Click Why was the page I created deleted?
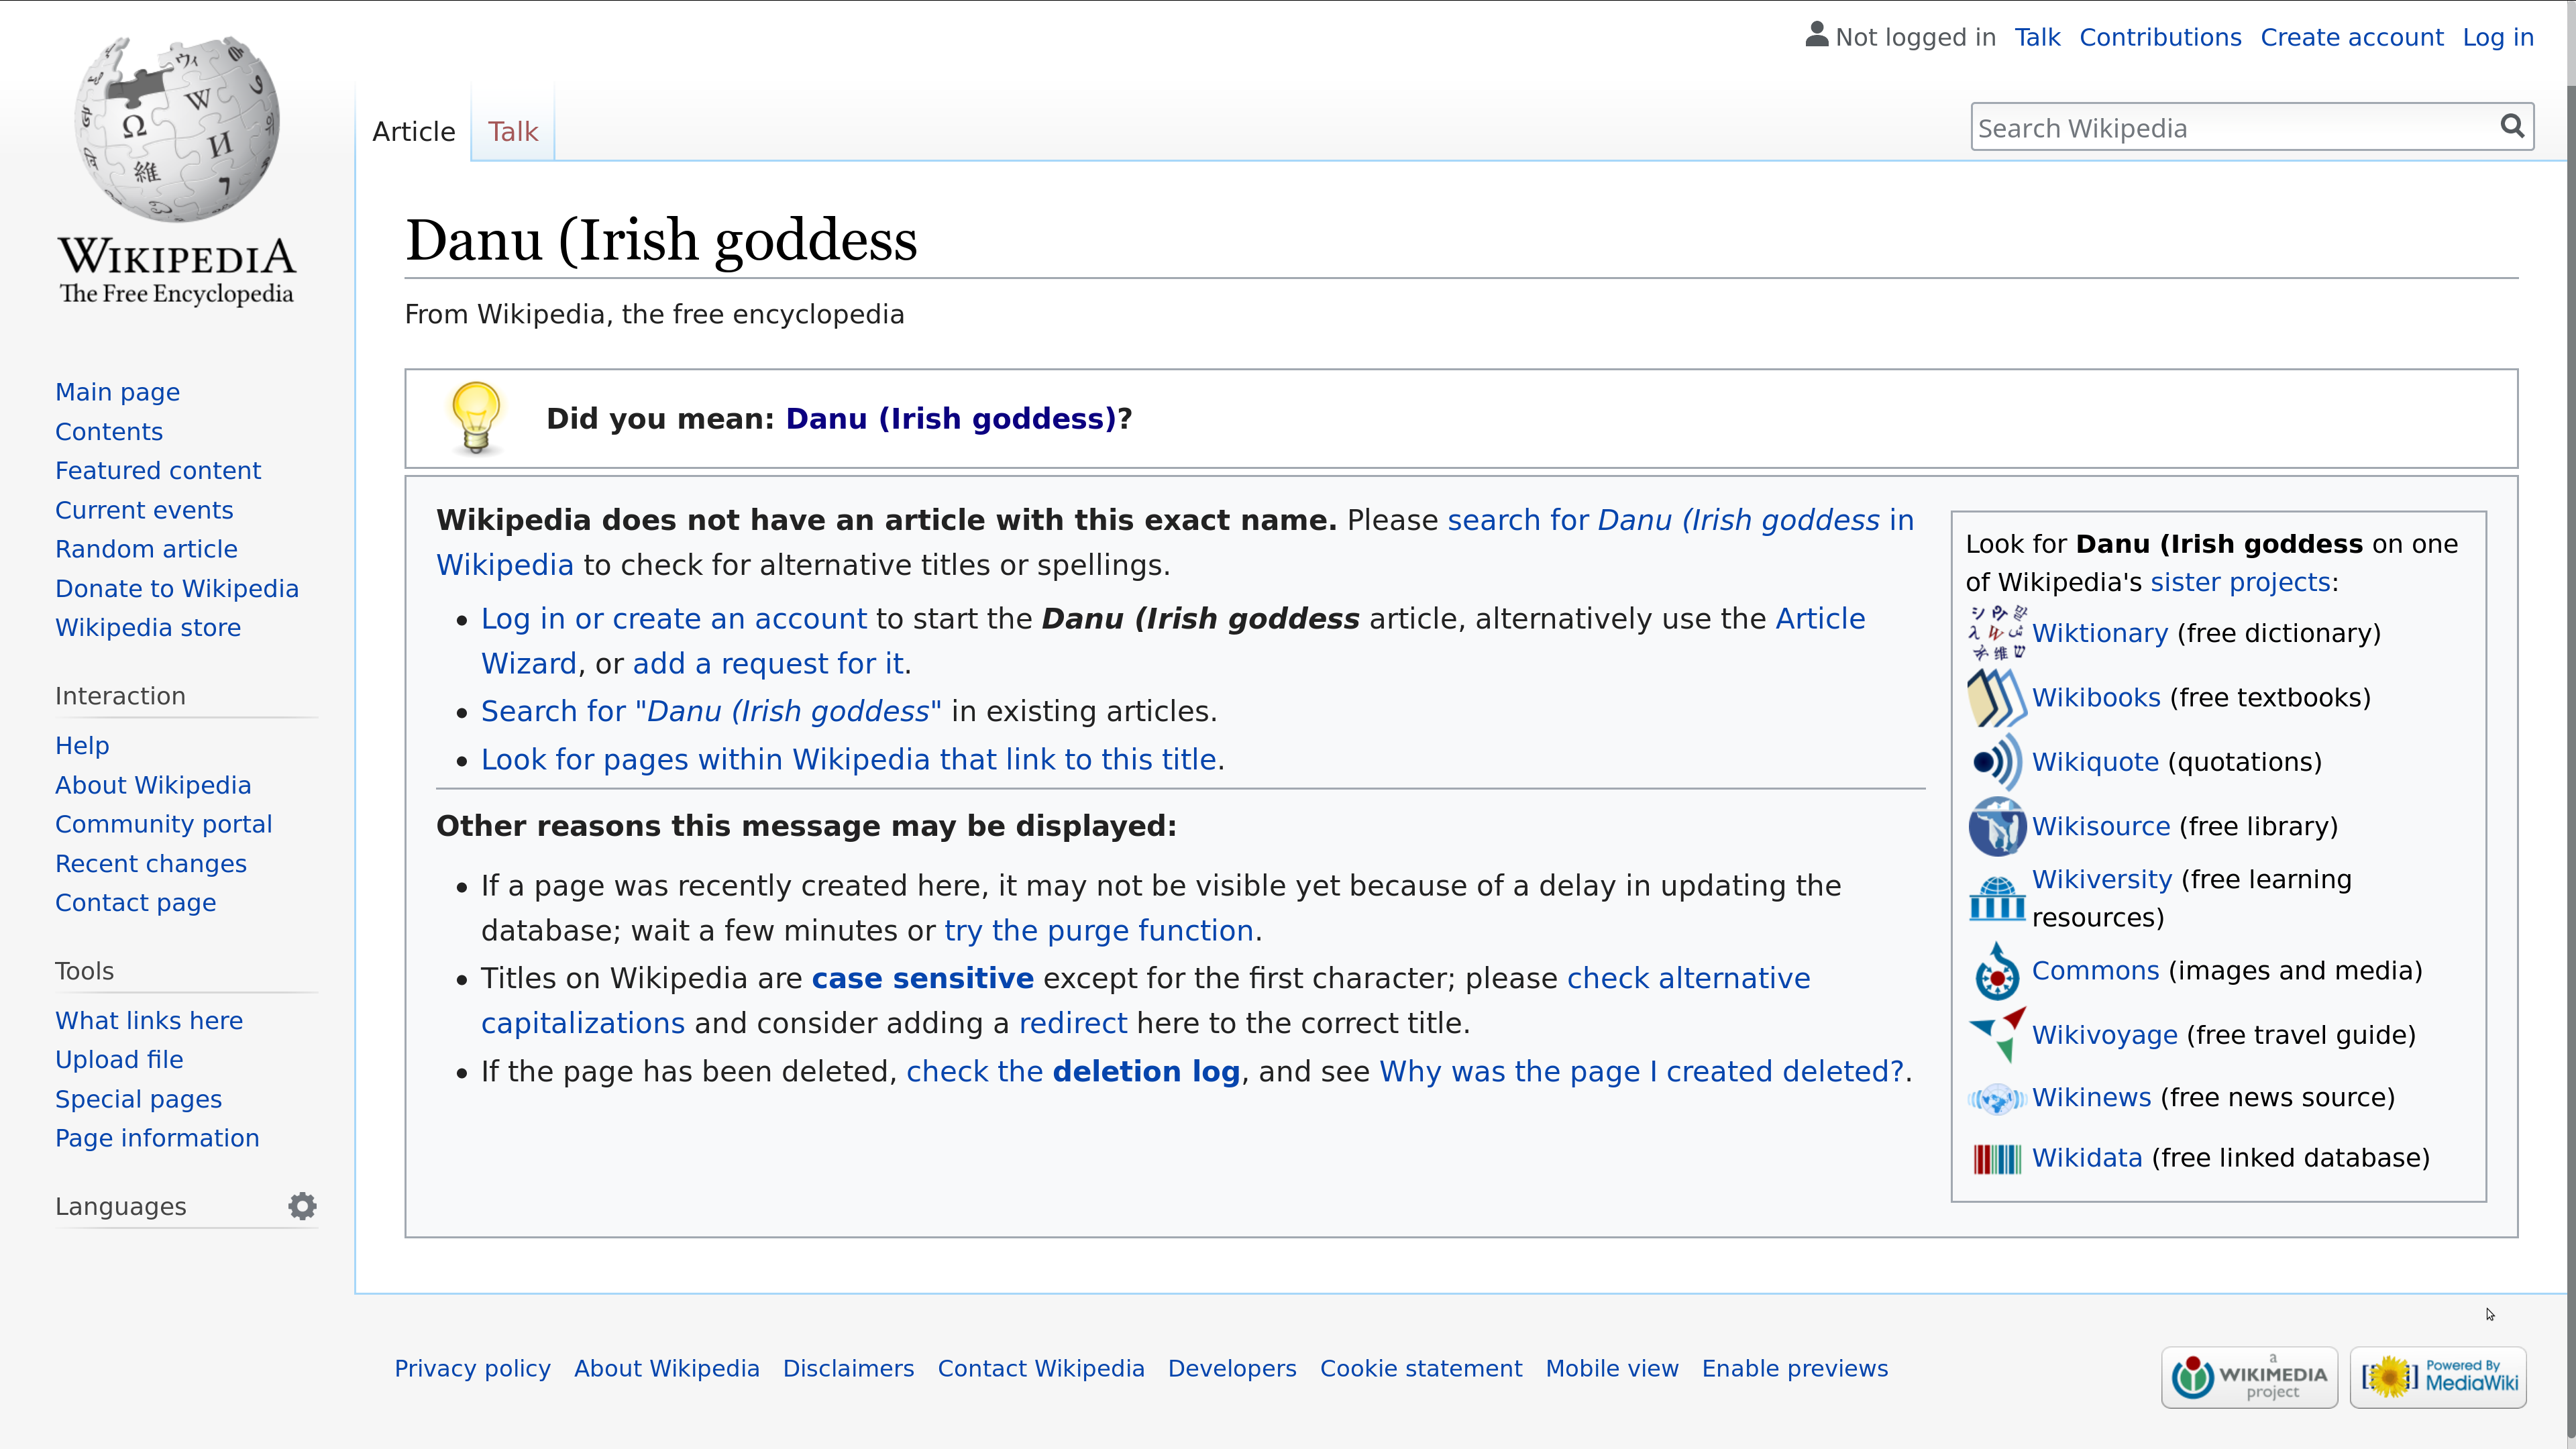 (x=1641, y=1071)
